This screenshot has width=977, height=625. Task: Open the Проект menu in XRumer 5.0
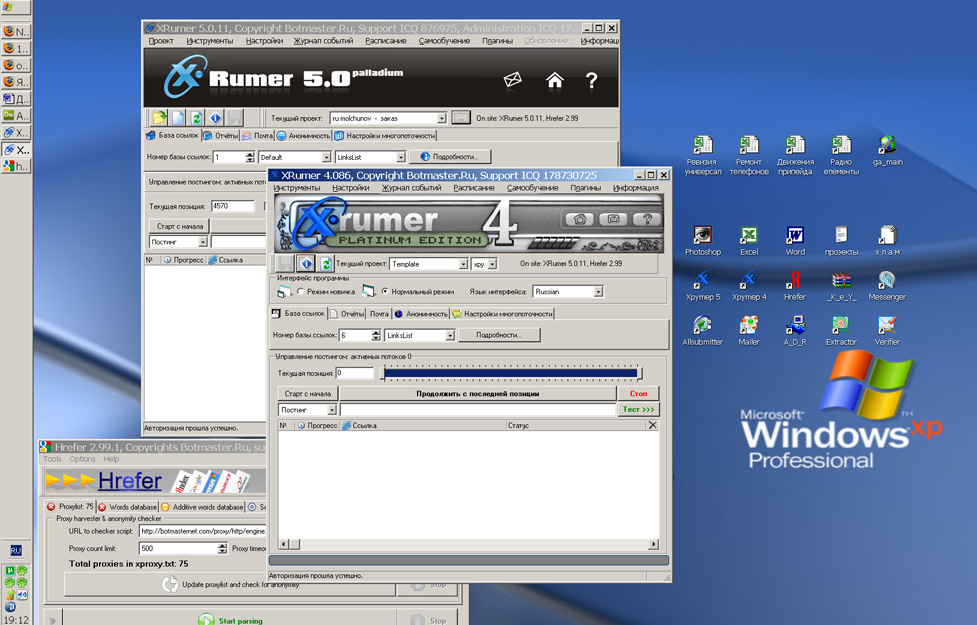161,41
